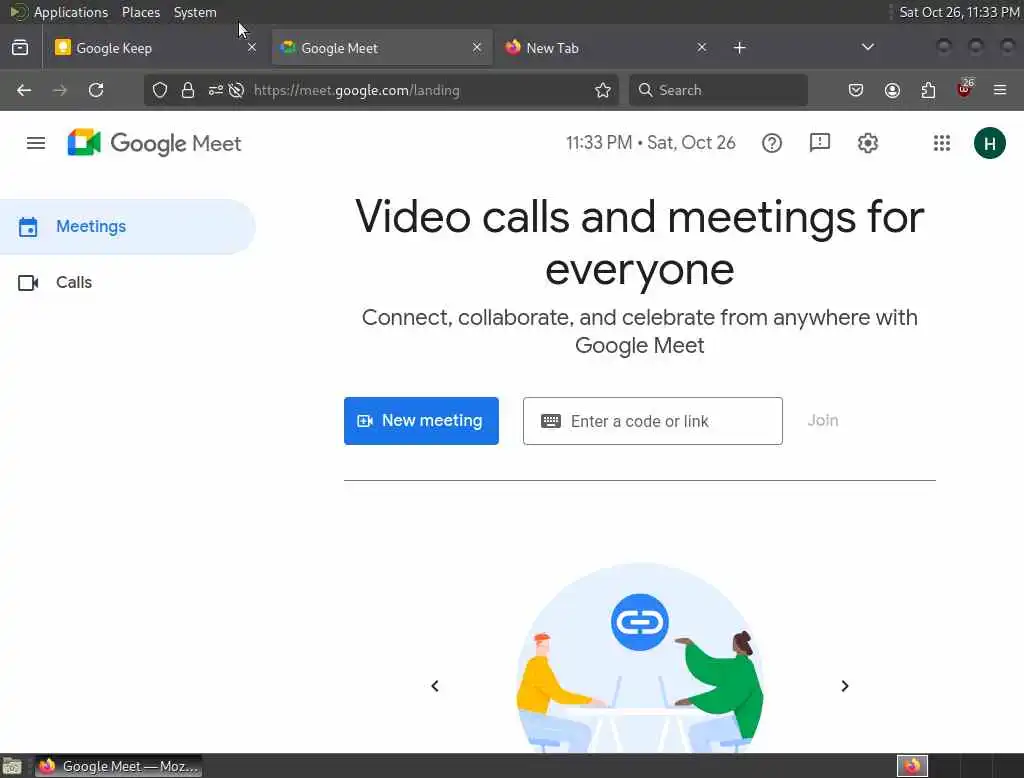This screenshot has height=778, width=1024.
Task: Open the Firefox application menu
Action: tap(1000, 90)
